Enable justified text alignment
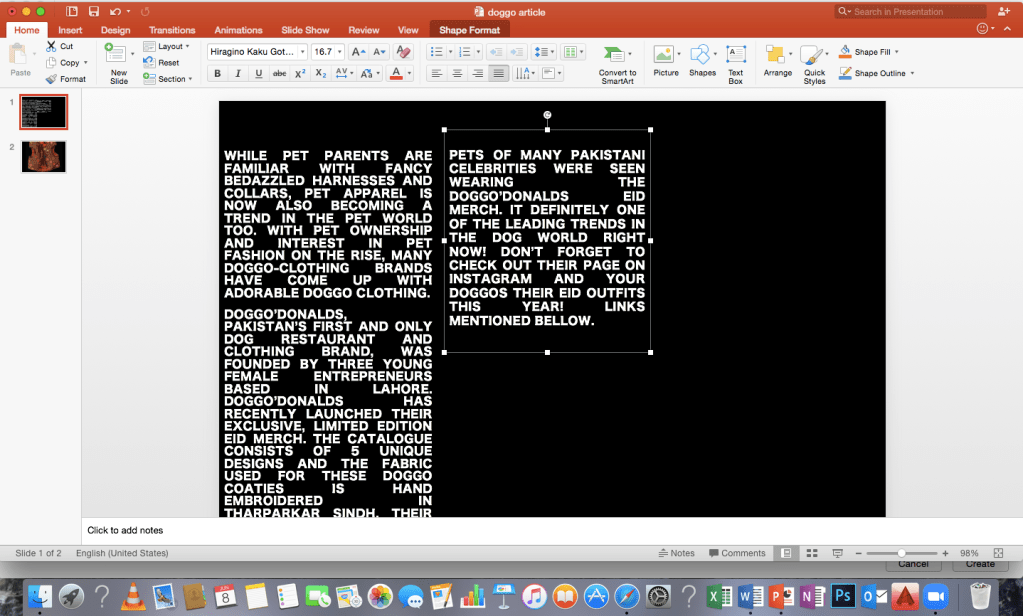The width and height of the screenshot is (1023, 616). (x=498, y=73)
